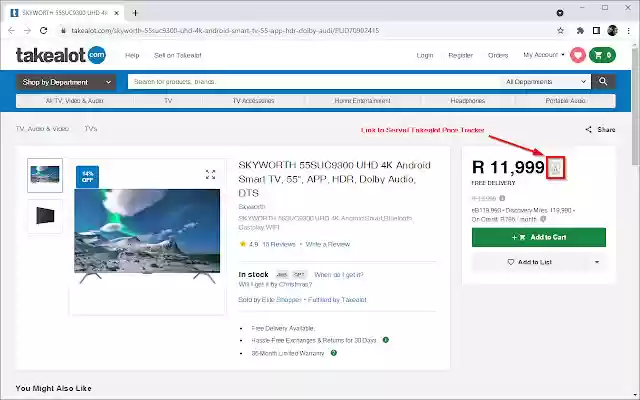Click the browser back arrow
Image resolution: width=640 pixels, height=400 pixels.
coord(11,31)
